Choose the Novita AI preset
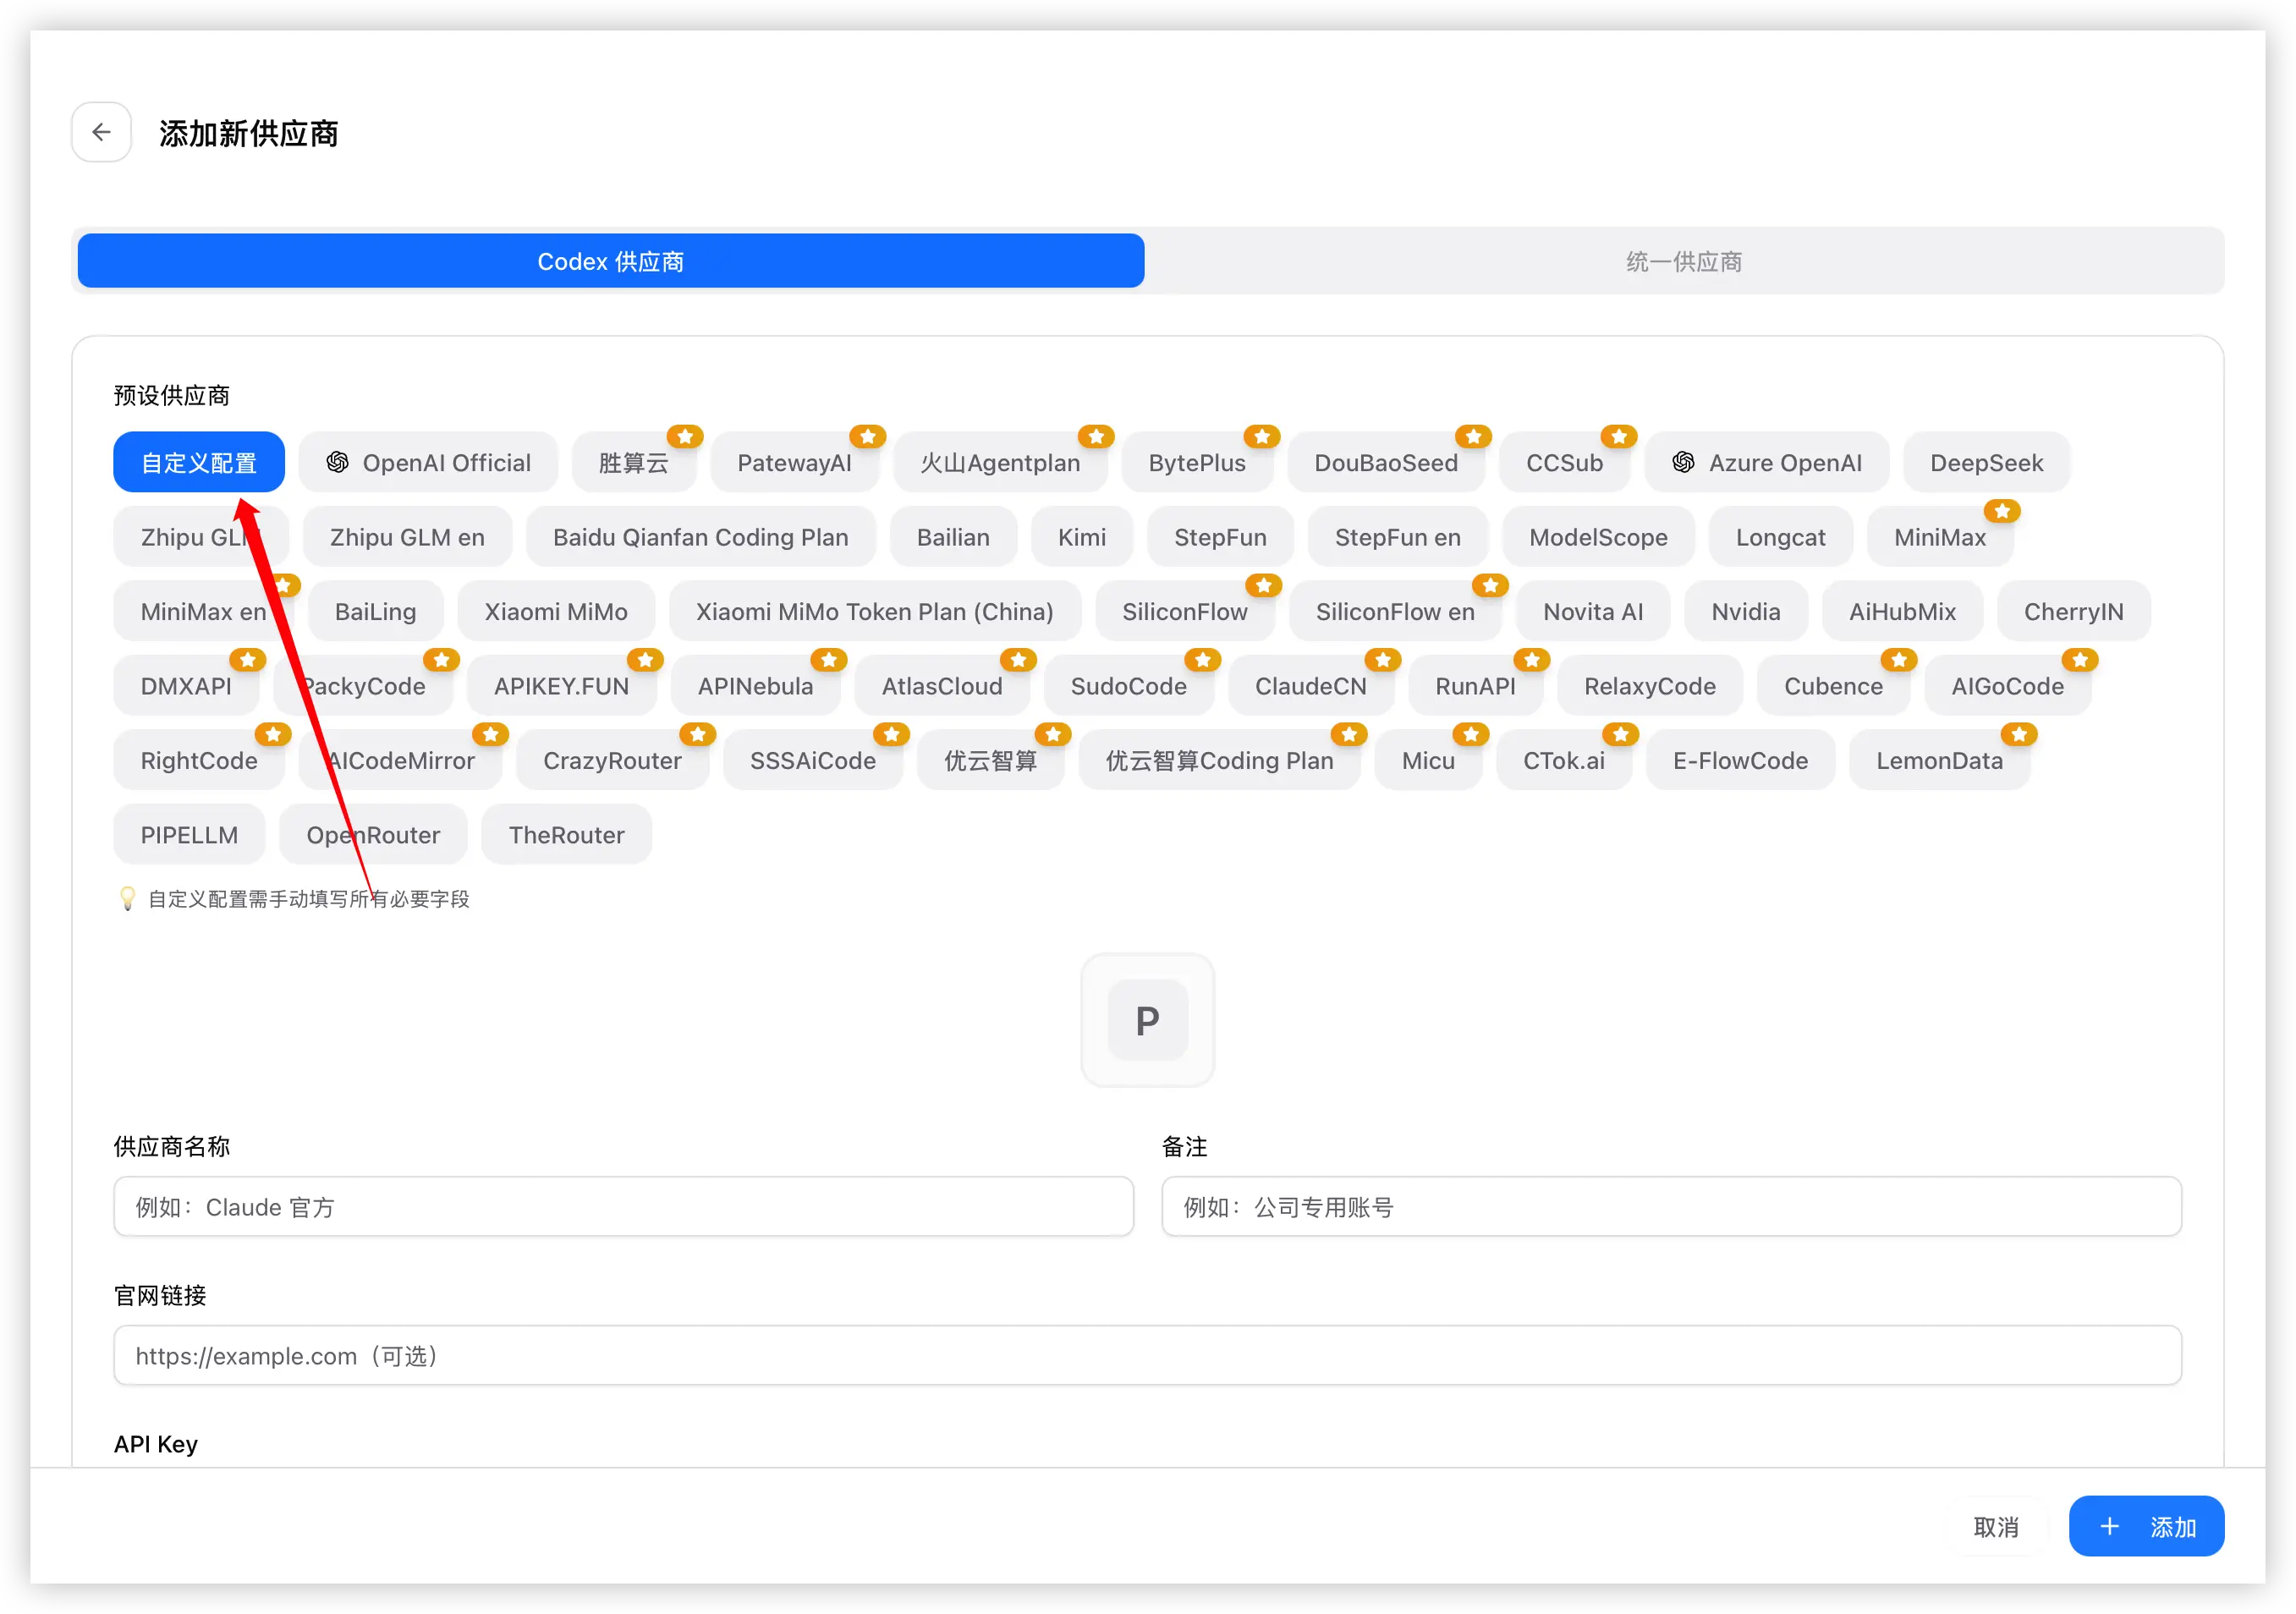The height and width of the screenshot is (1614, 2296). (x=1593, y=611)
